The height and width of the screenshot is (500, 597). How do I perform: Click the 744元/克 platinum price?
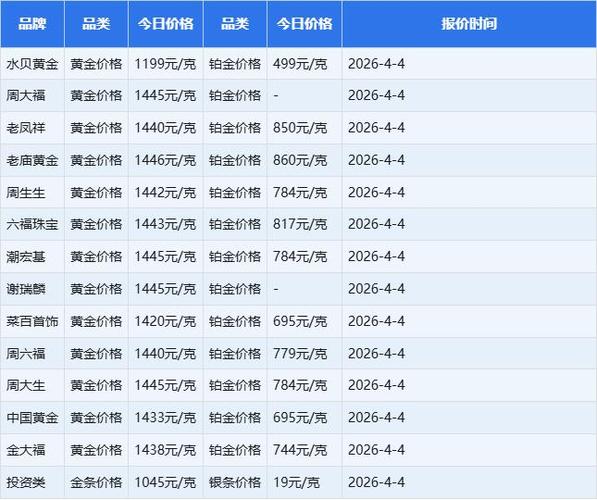click(300, 450)
